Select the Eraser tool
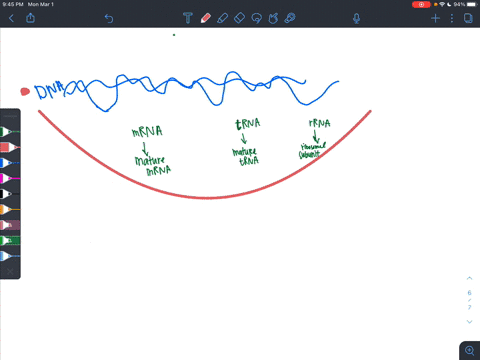 point(239,18)
